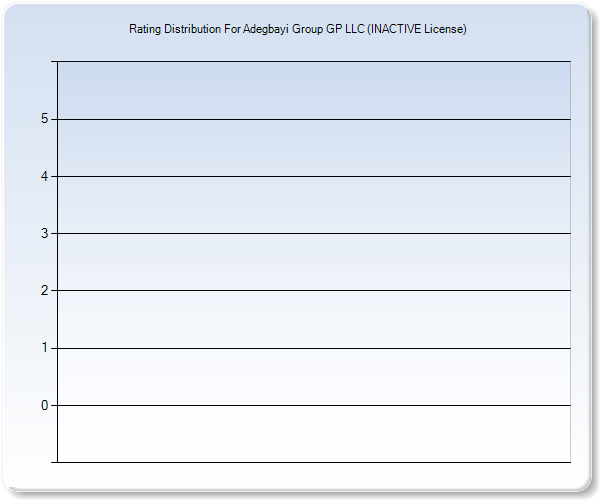Select the y-axis label 5

(44, 119)
